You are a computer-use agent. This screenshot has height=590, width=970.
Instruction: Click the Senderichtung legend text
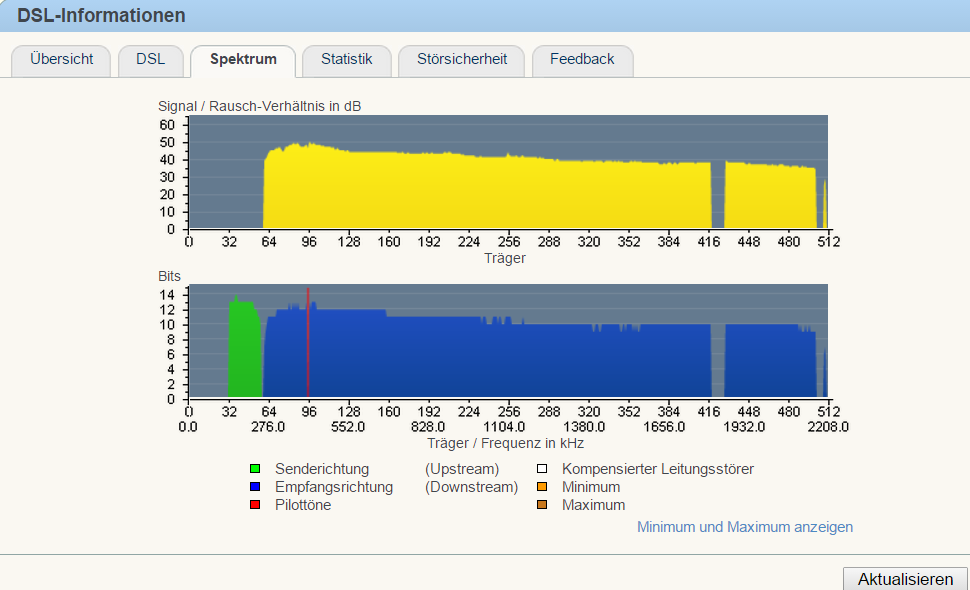pyautogui.click(x=322, y=469)
